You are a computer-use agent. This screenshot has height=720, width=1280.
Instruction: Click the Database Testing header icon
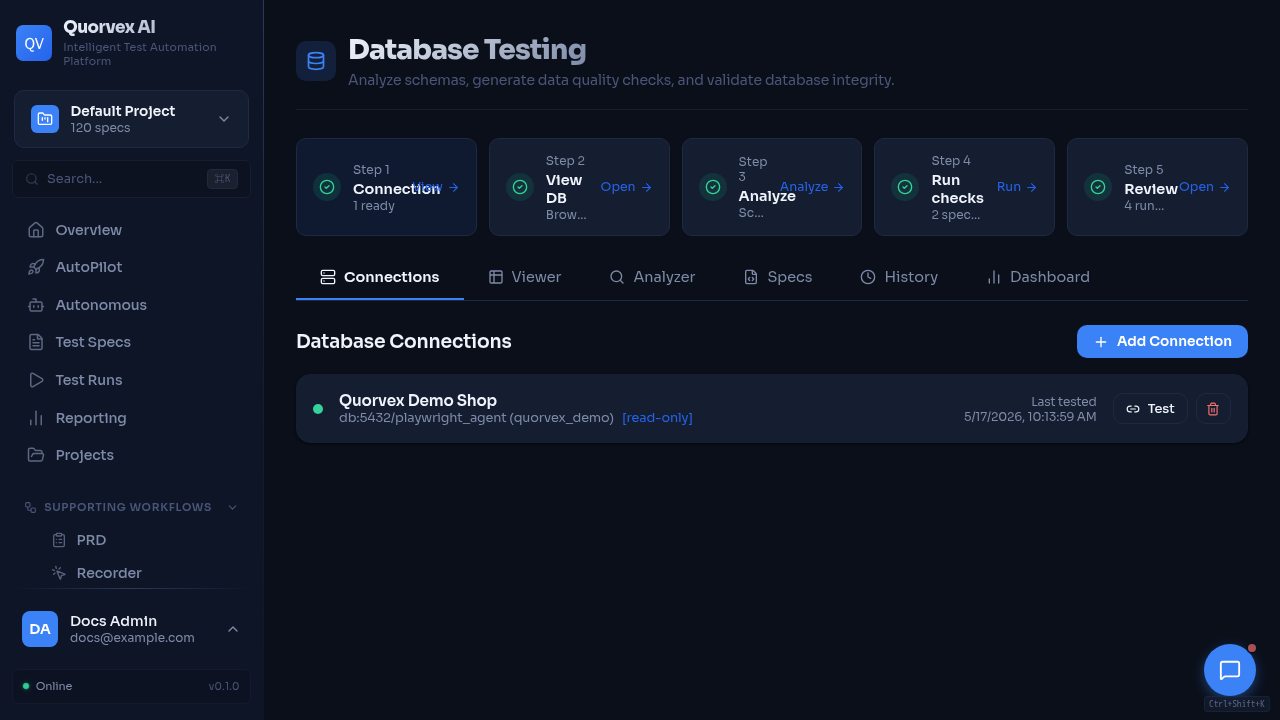tap(316, 61)
